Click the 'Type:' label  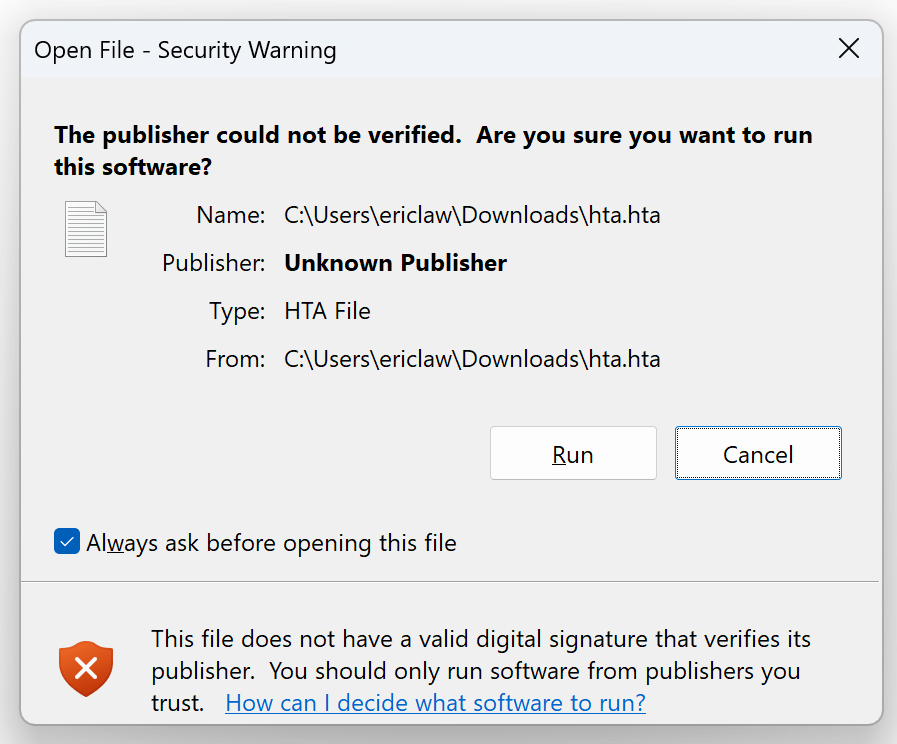point(237,312)
